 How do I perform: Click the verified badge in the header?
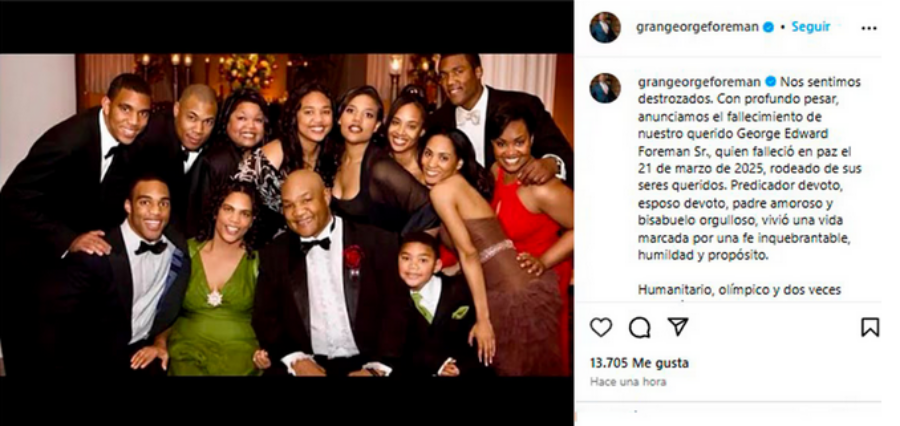click(768, 28)
